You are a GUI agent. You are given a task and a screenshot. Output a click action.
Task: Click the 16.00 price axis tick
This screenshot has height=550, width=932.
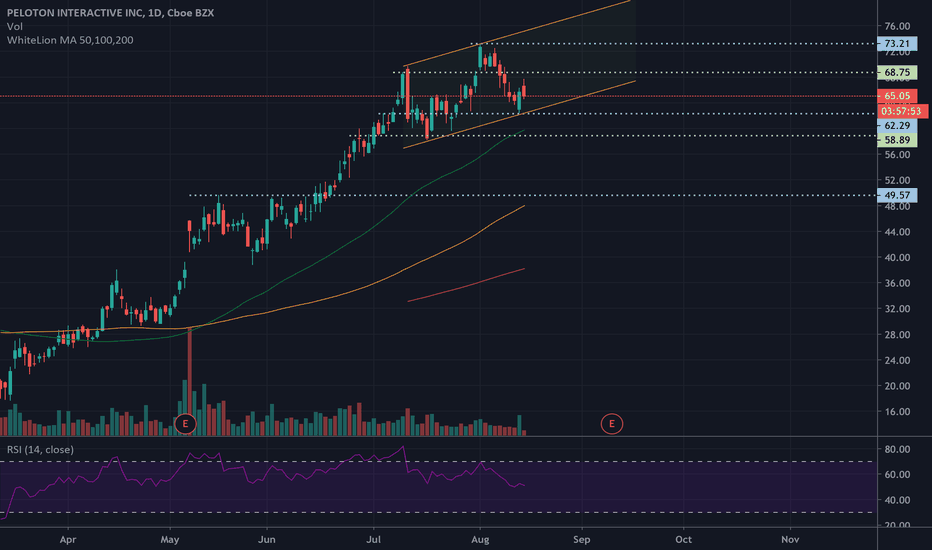tap(897, 411)
